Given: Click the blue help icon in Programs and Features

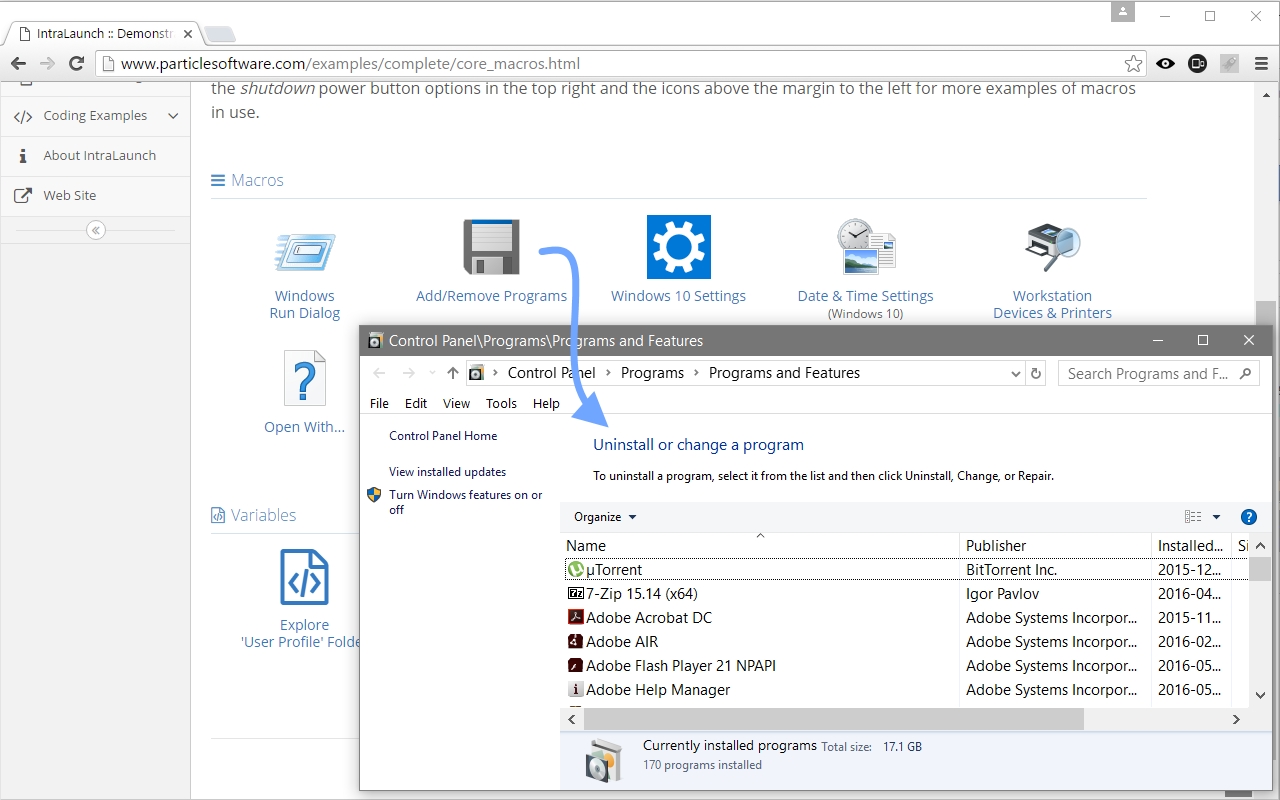Looking at the screenshot, I should point(1248,517).
